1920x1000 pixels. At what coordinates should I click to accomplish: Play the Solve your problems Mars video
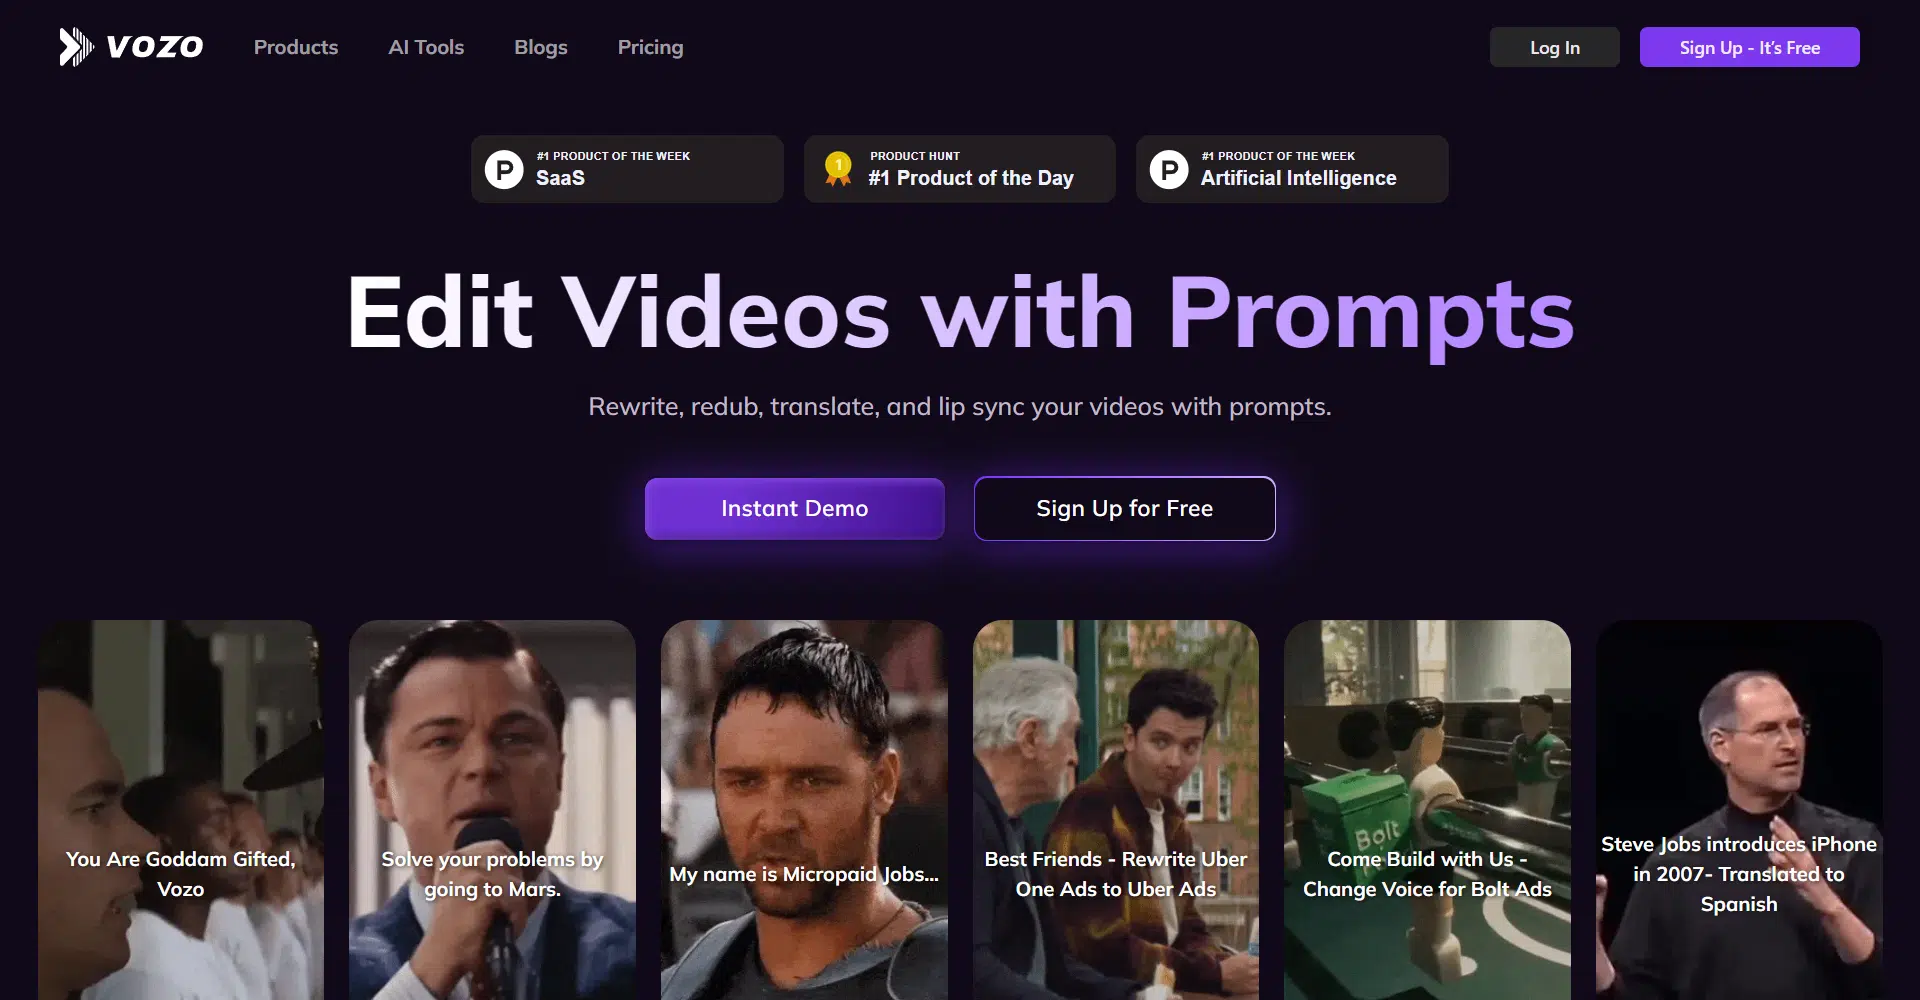492,810
